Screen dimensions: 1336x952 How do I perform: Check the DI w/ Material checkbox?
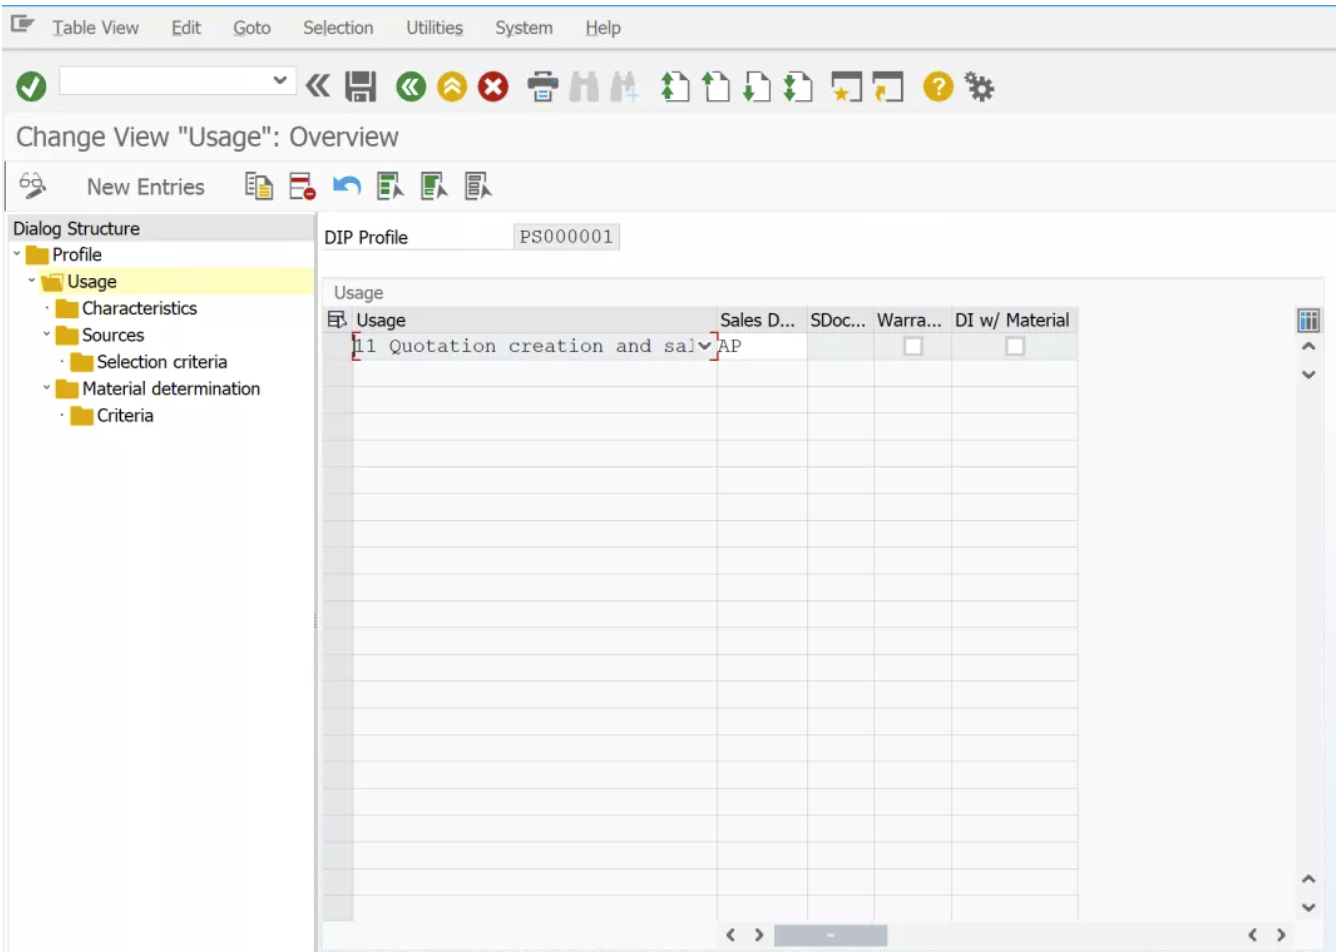[x=1015, y=345]
